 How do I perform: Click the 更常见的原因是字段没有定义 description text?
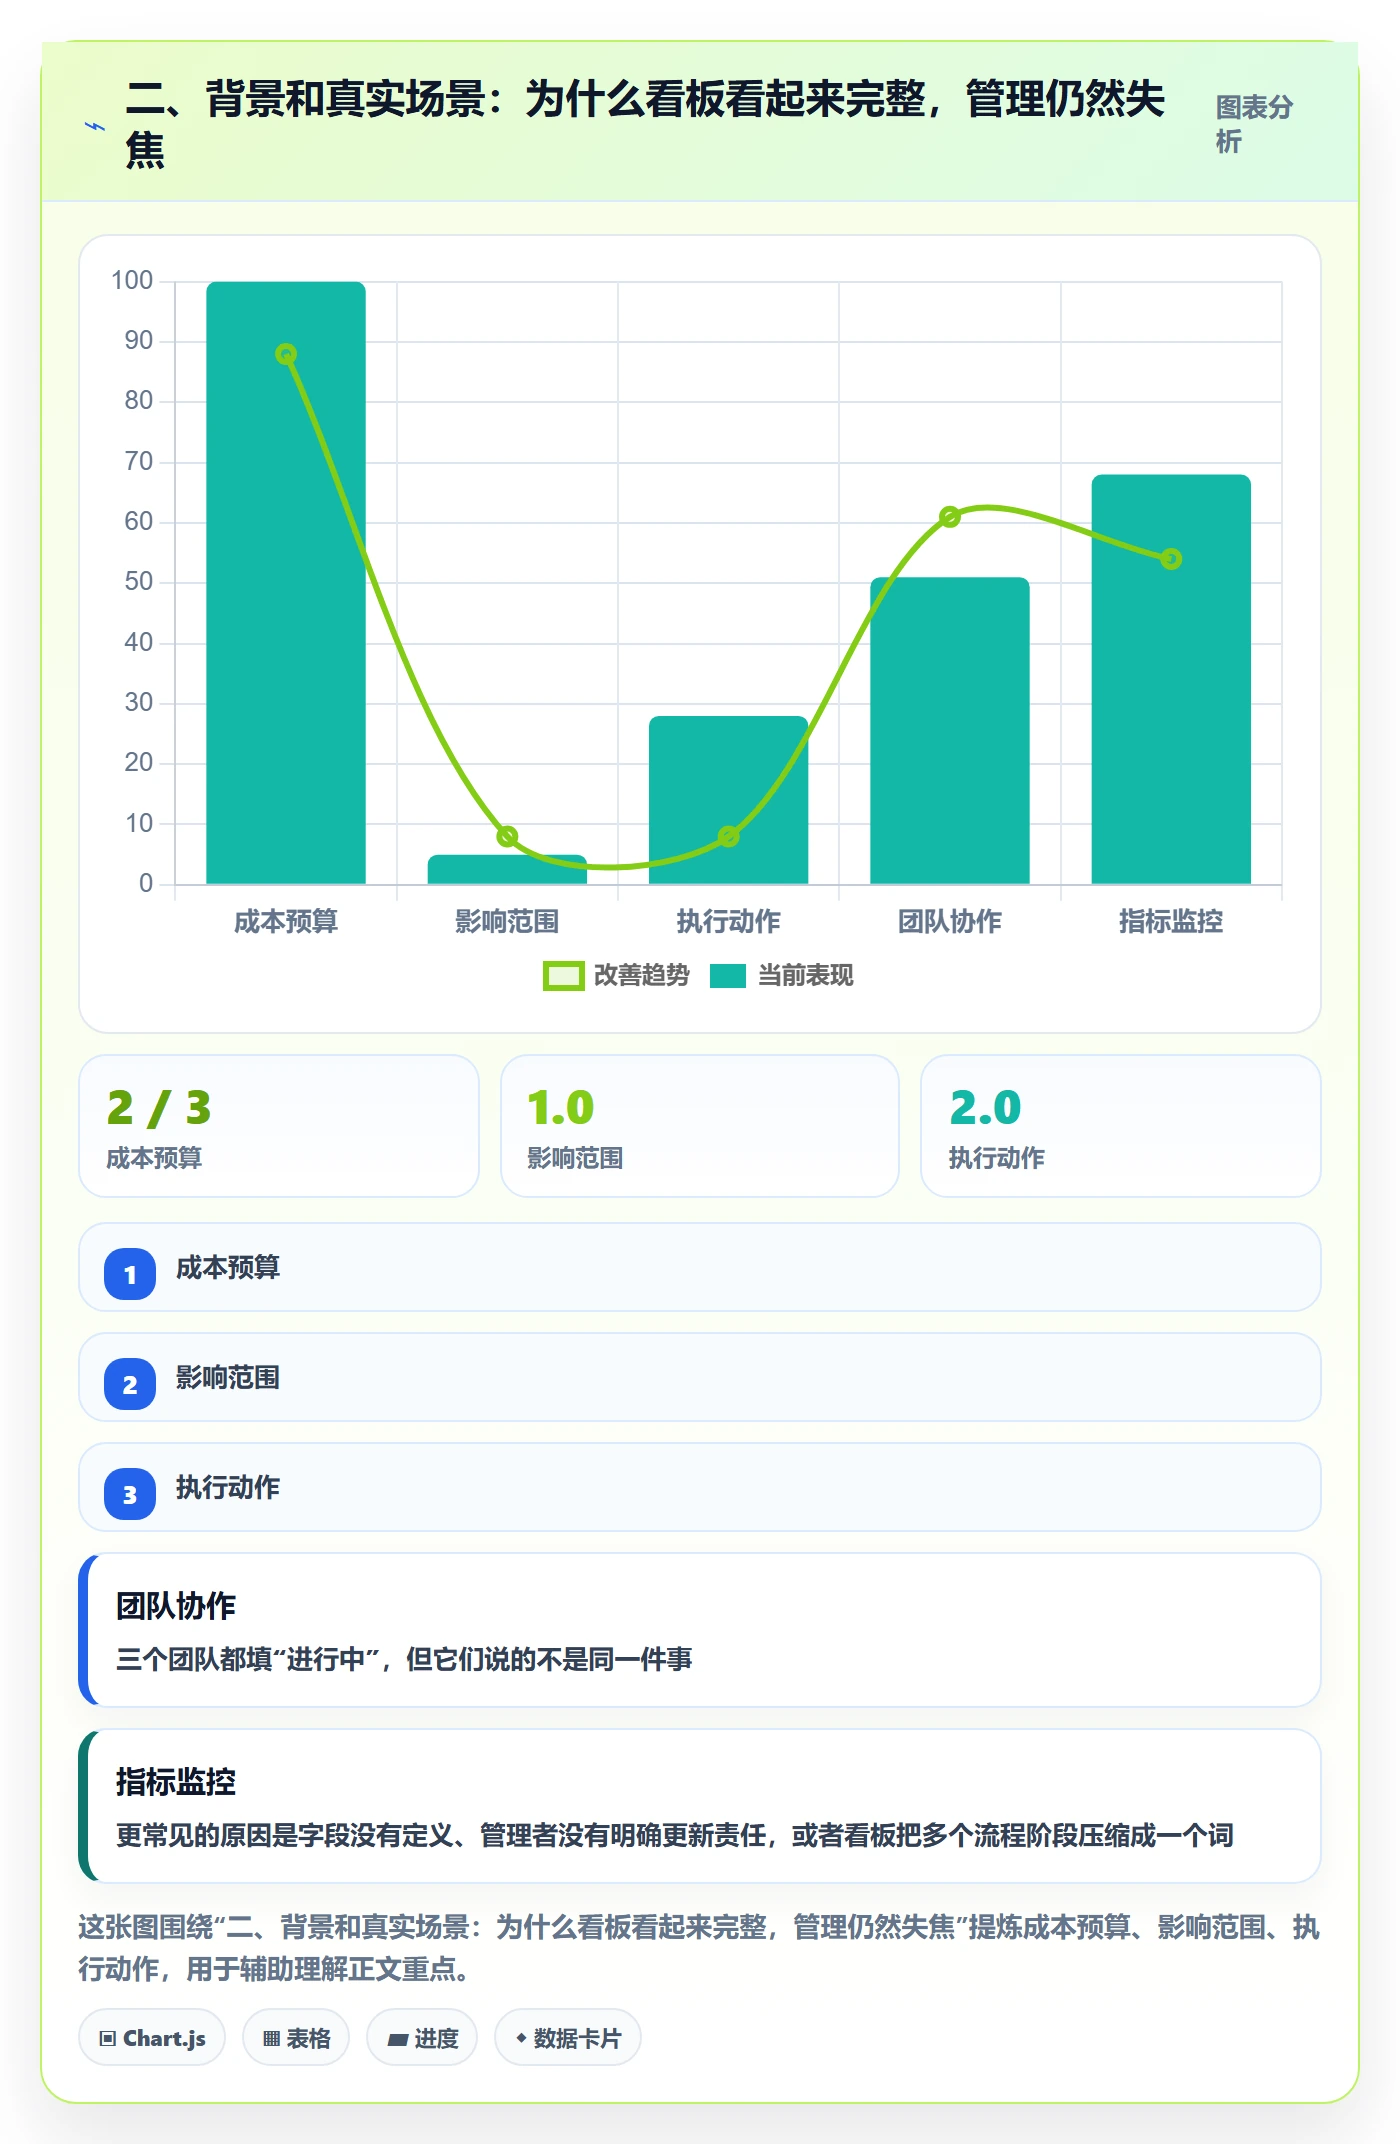point(675,1836)
